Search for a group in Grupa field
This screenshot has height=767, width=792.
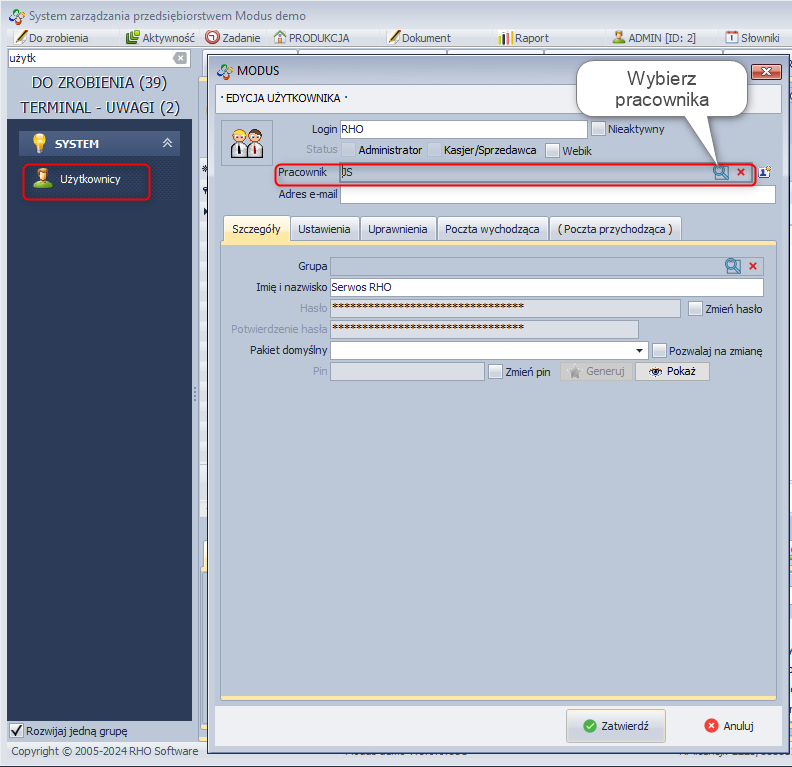[732, 266]
